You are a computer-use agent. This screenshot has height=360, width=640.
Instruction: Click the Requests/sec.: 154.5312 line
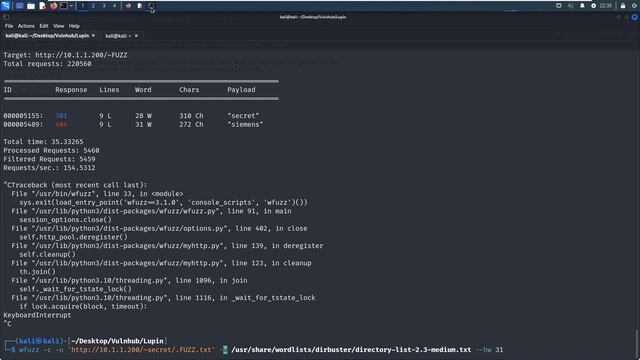pyautogui.click(x=49, y=168)
